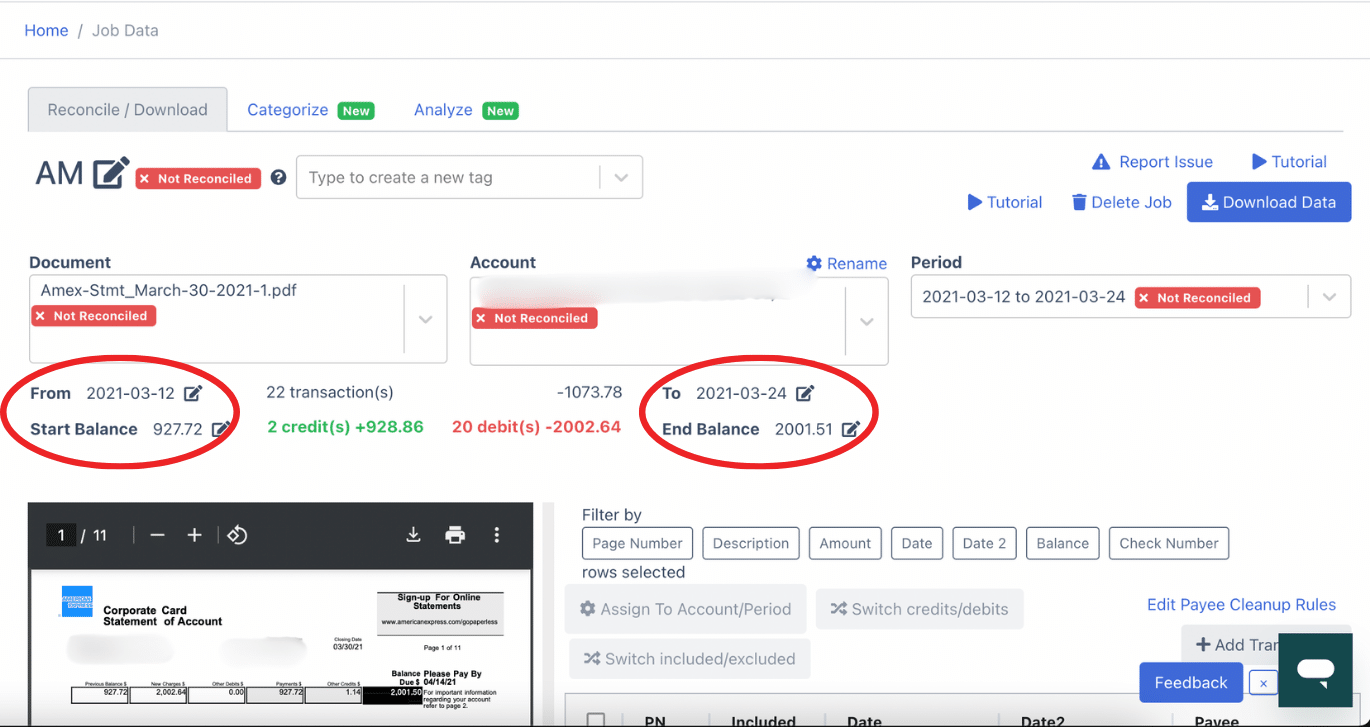Zoom out in PDF viewer
1370x728 pixels.
click(157, 535)
